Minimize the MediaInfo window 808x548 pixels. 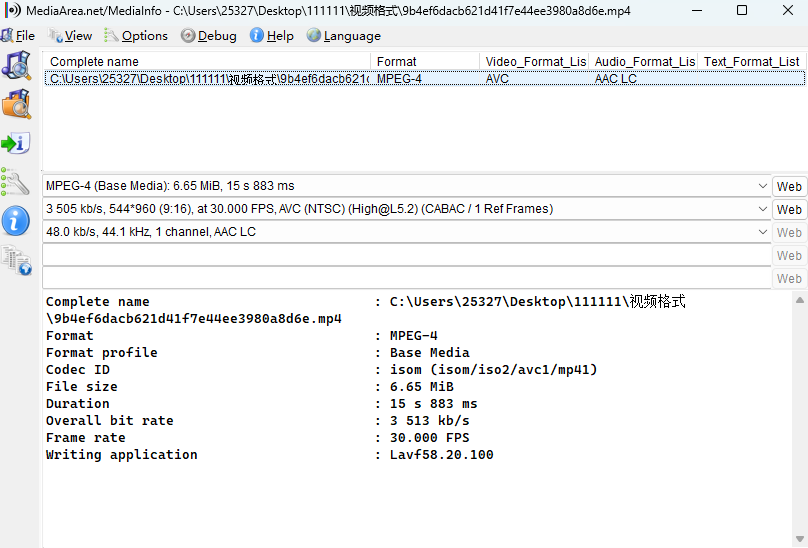(697, 10)
